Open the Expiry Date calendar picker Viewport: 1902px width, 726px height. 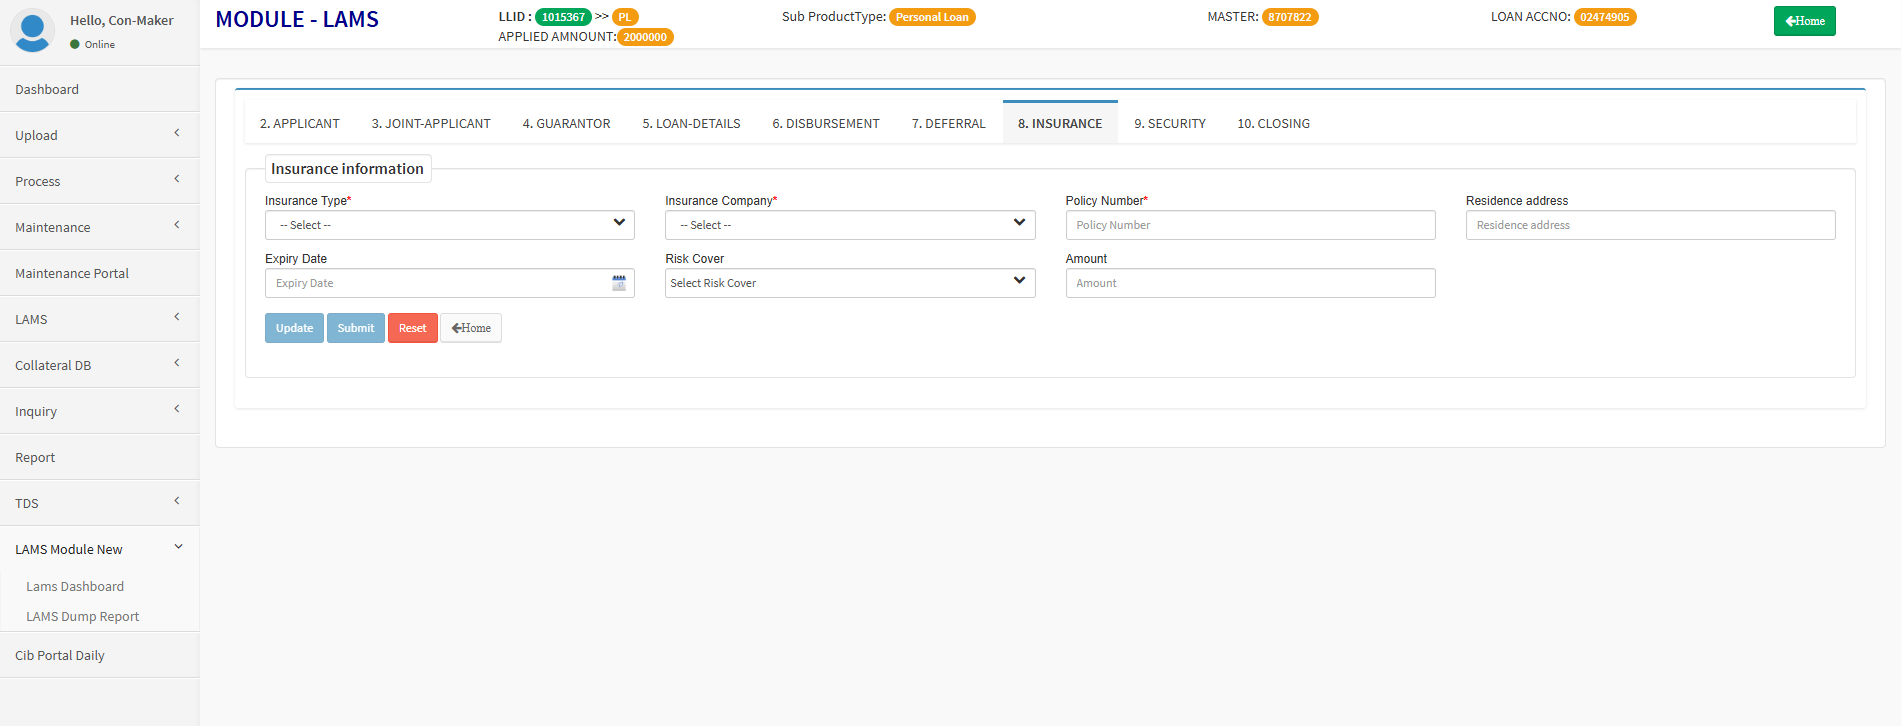tap(619, 283)
